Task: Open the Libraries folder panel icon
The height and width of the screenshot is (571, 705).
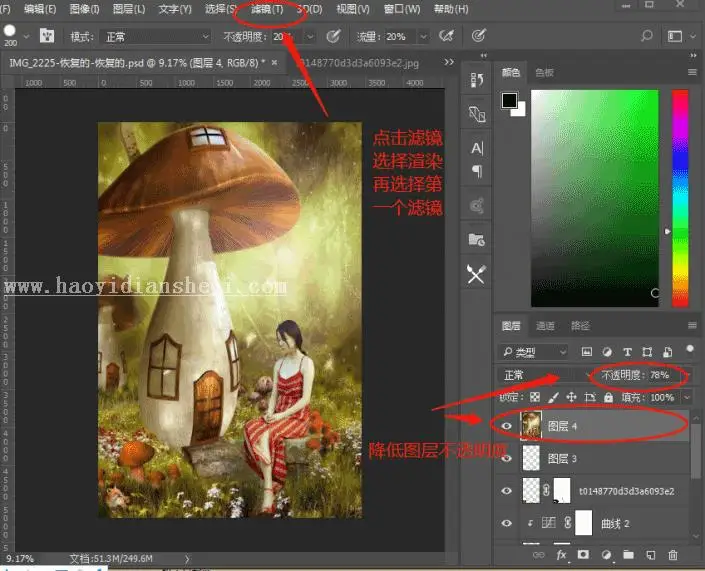Action: click(x=477, y=239)
